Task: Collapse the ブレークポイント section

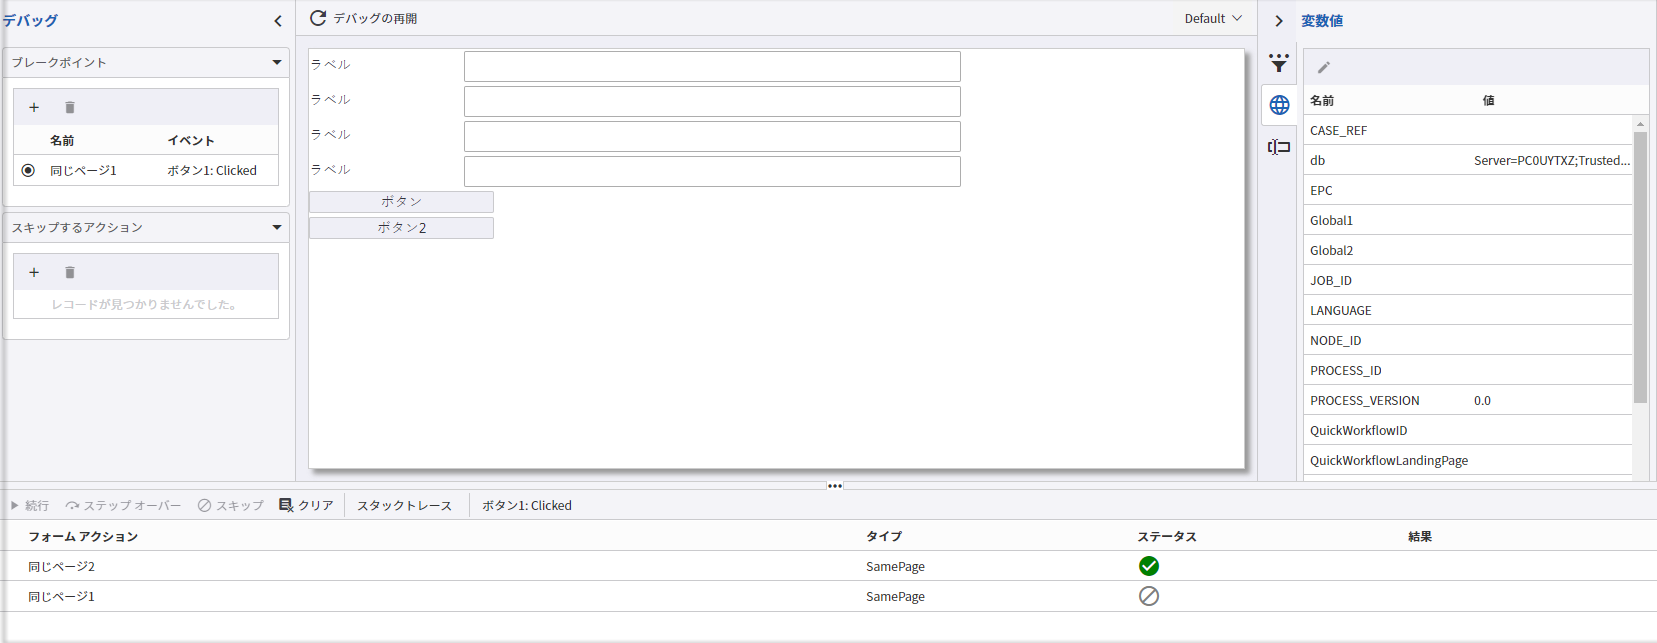Action: pyautogui.click(x=277, y=62)
